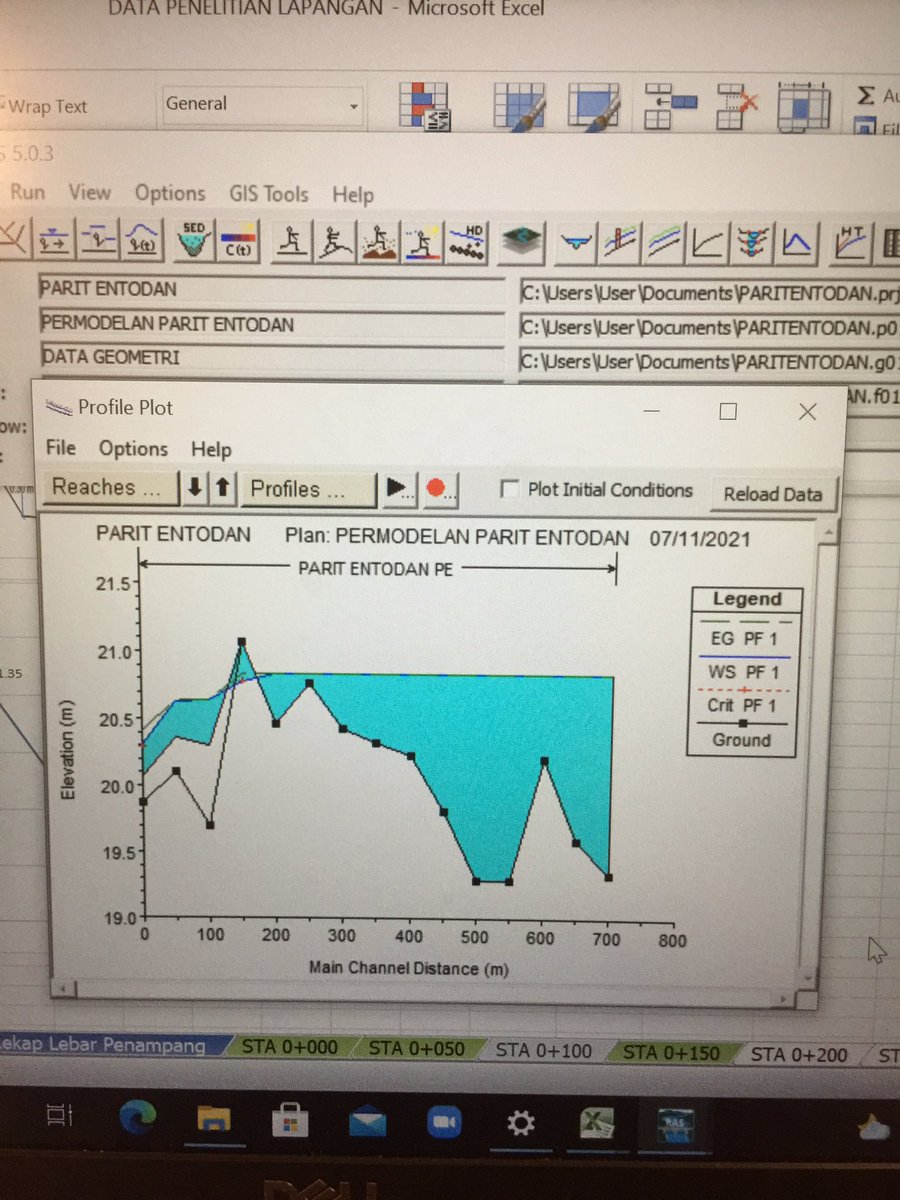Click the Profiles ... button
Image resolution: width=900 pixels, height=1200 pixels.
click(307, 488)
